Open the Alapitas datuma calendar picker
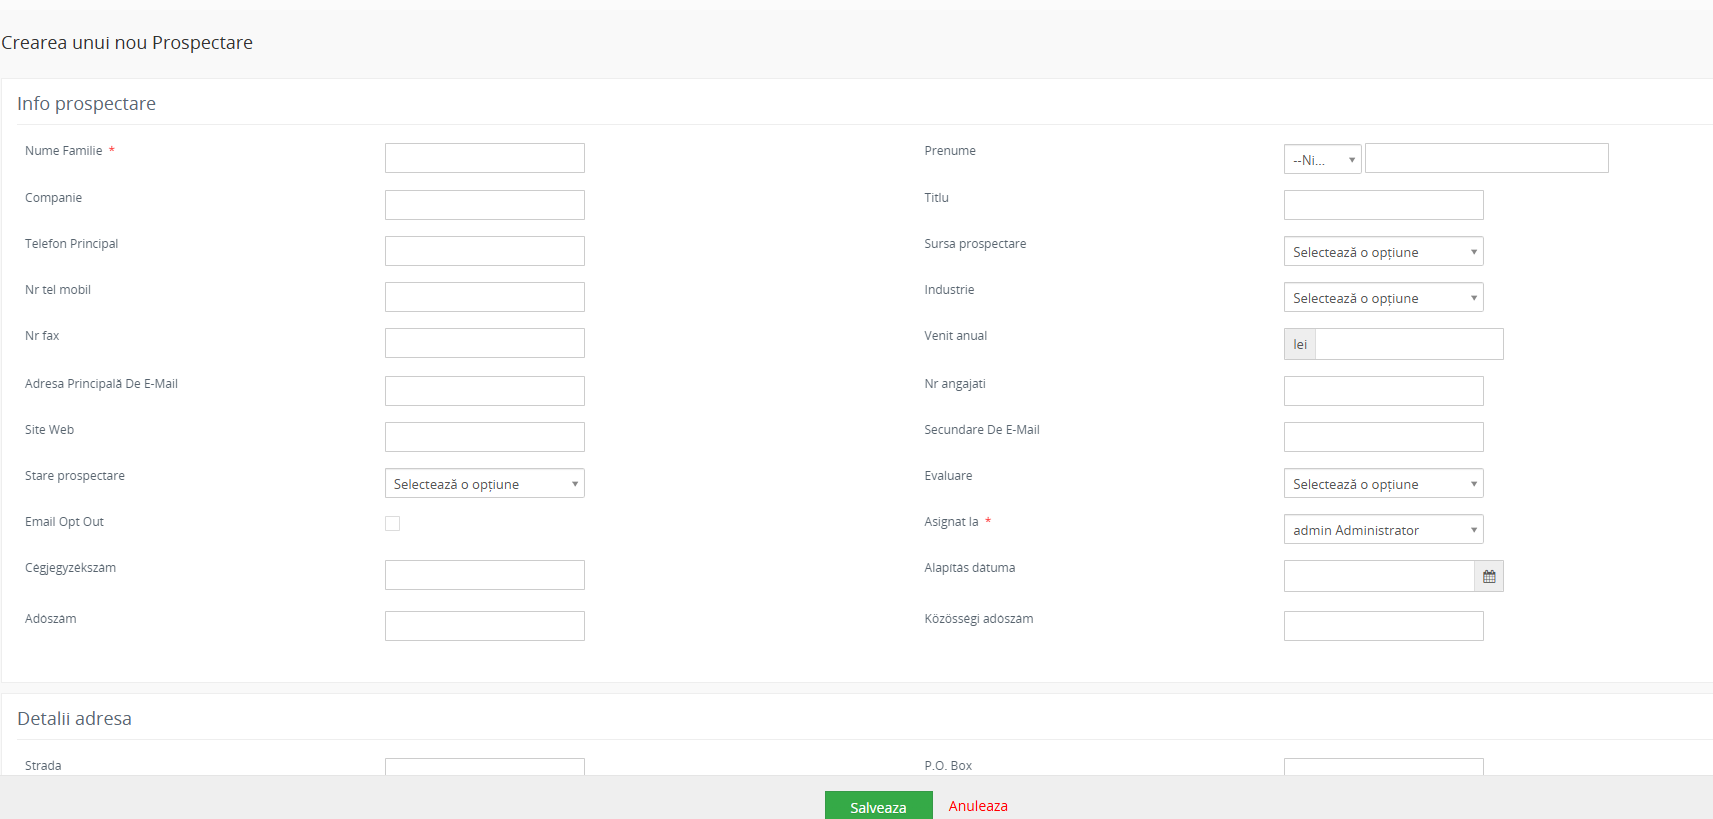The width and height of the screenshot is (1713, 819). click(x=1489, y=576)
